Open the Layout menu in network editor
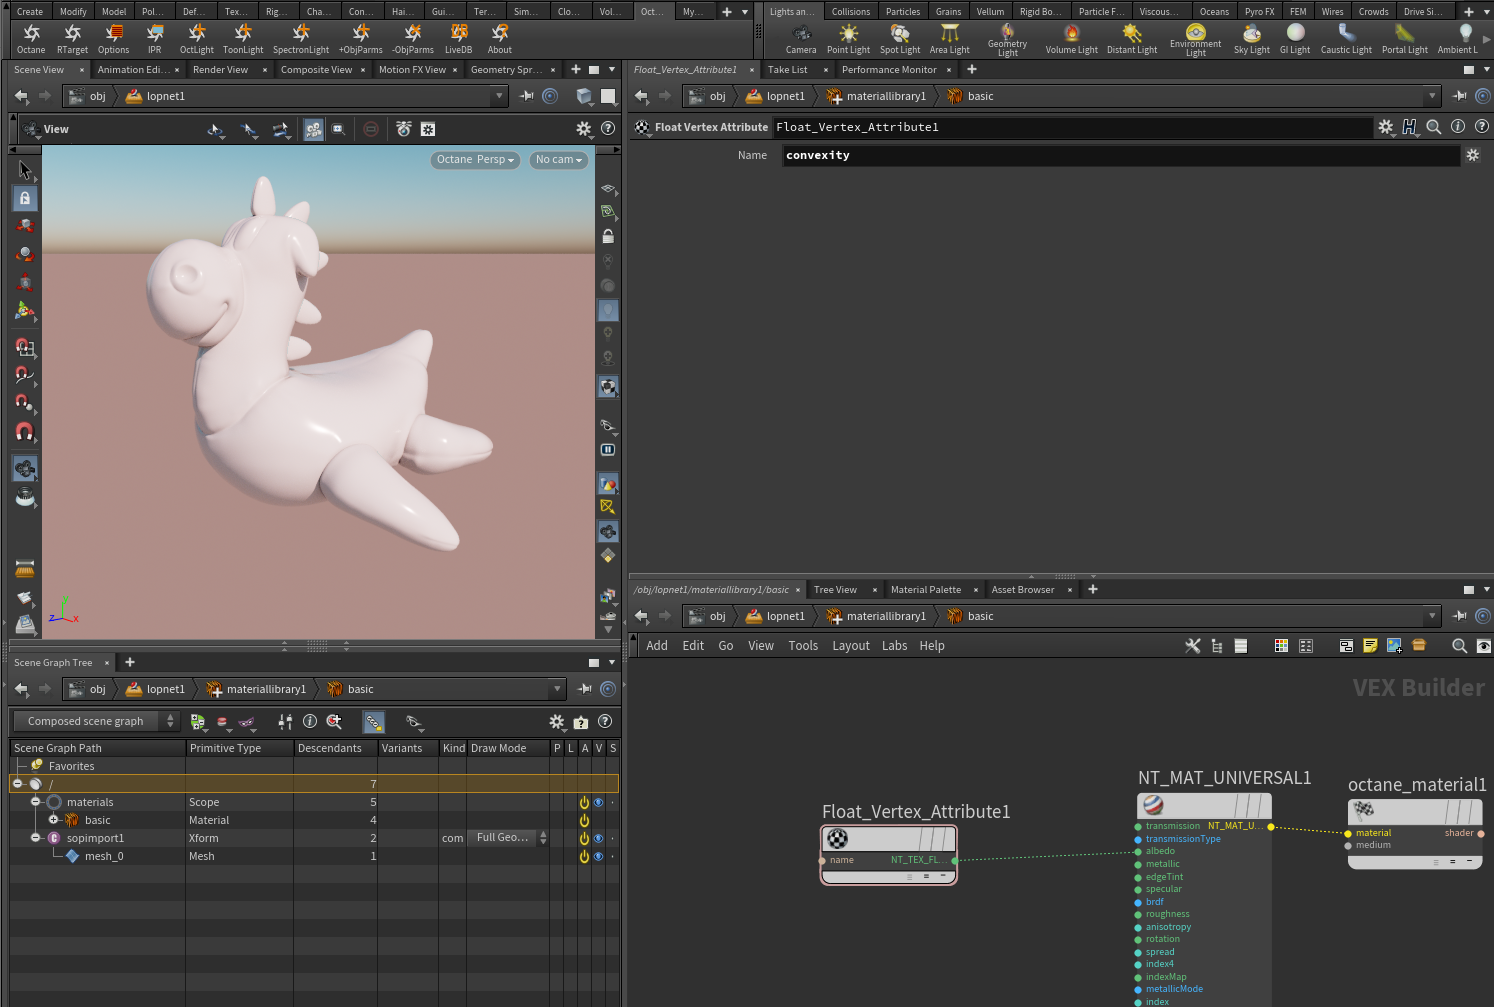 (850, 646)
